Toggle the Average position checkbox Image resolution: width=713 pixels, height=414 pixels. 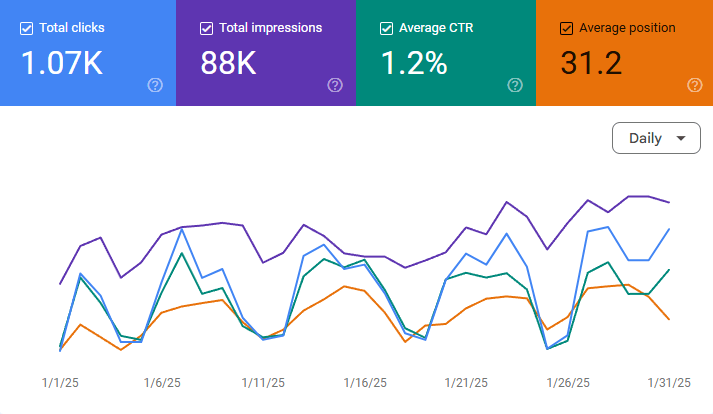(x=567, y=28)
